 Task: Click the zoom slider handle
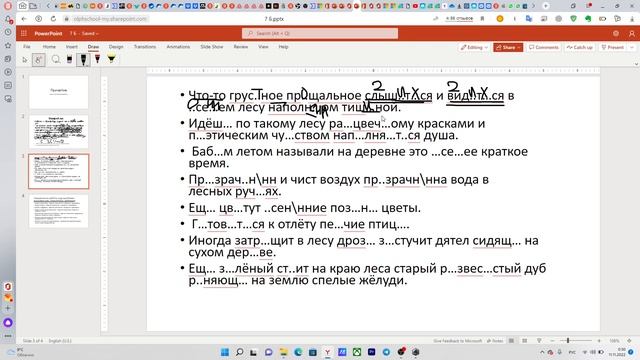568,340
